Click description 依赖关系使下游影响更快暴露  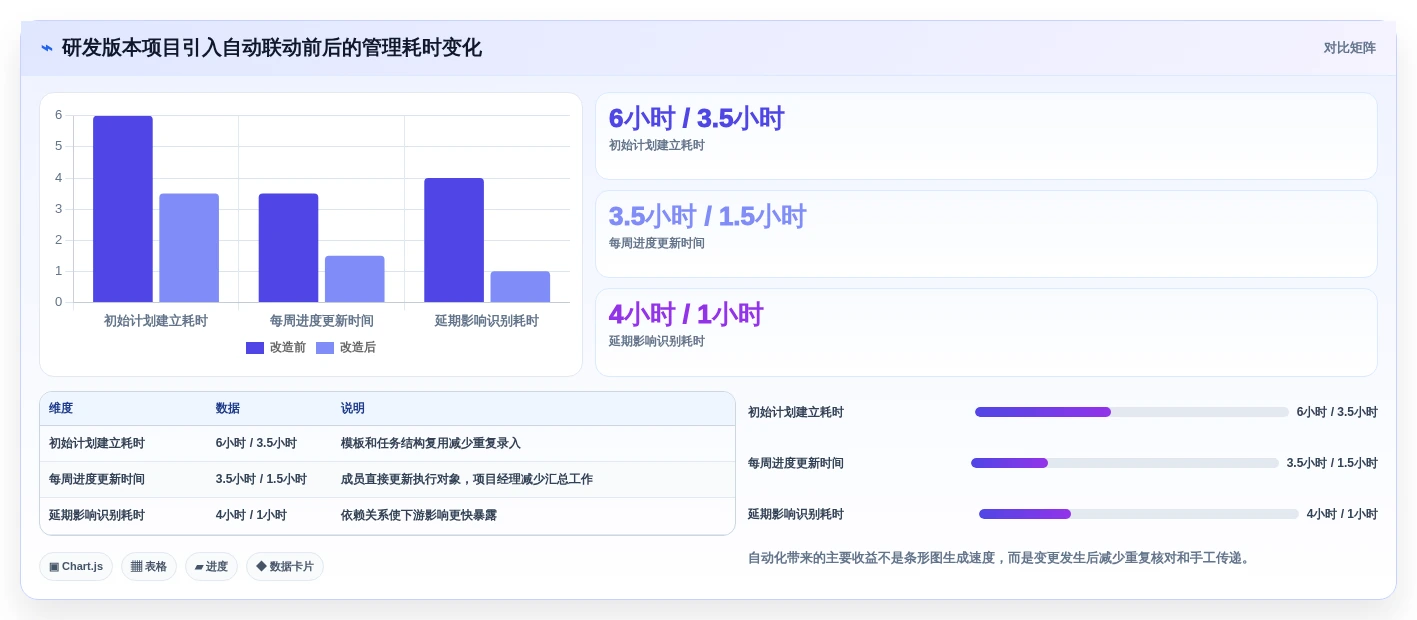419,515
